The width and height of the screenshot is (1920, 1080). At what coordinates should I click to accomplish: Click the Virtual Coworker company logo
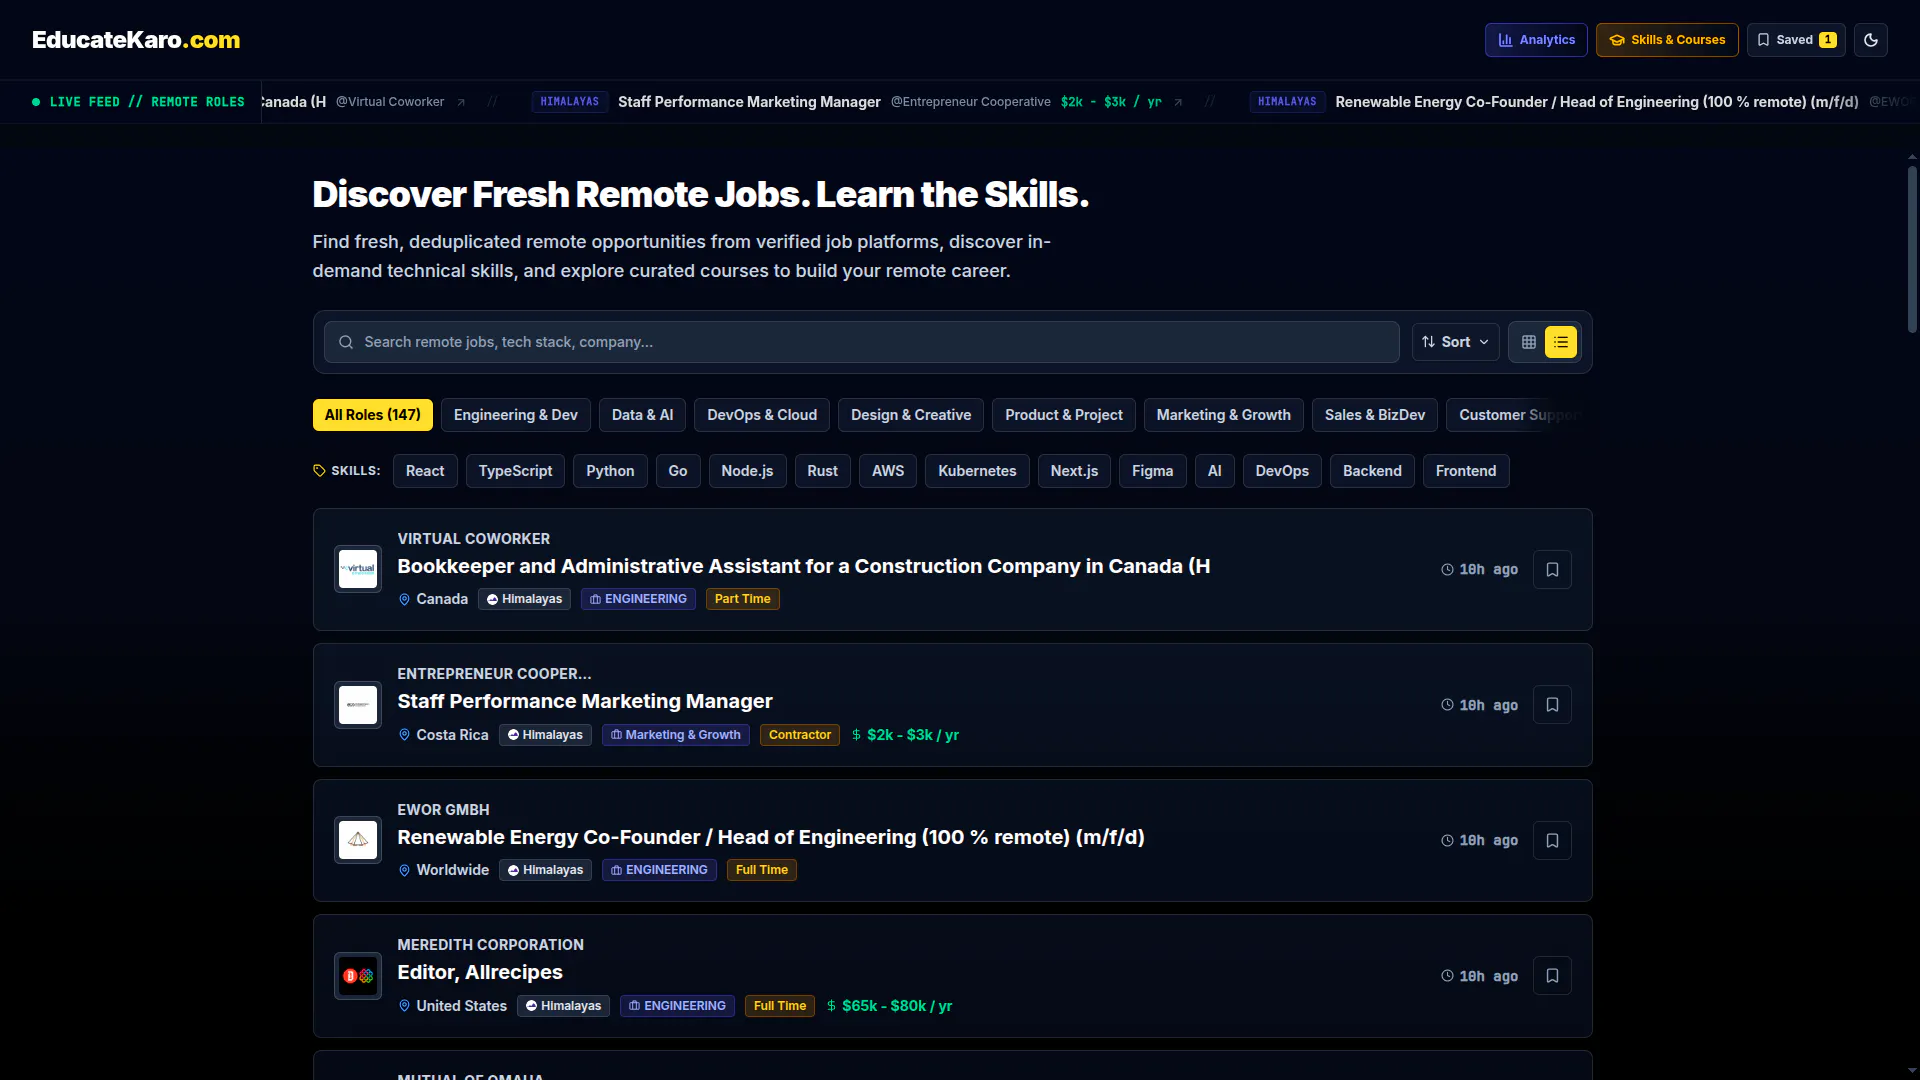358,569
